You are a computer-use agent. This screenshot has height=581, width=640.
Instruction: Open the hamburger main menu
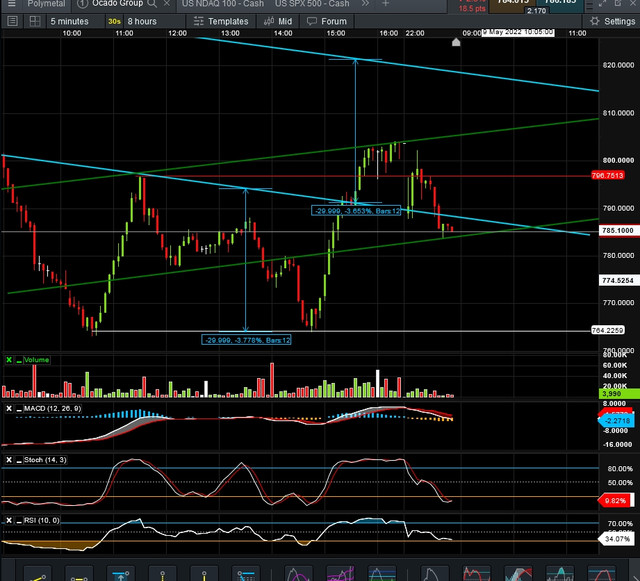pyautogui.click(x=11, y=4)
